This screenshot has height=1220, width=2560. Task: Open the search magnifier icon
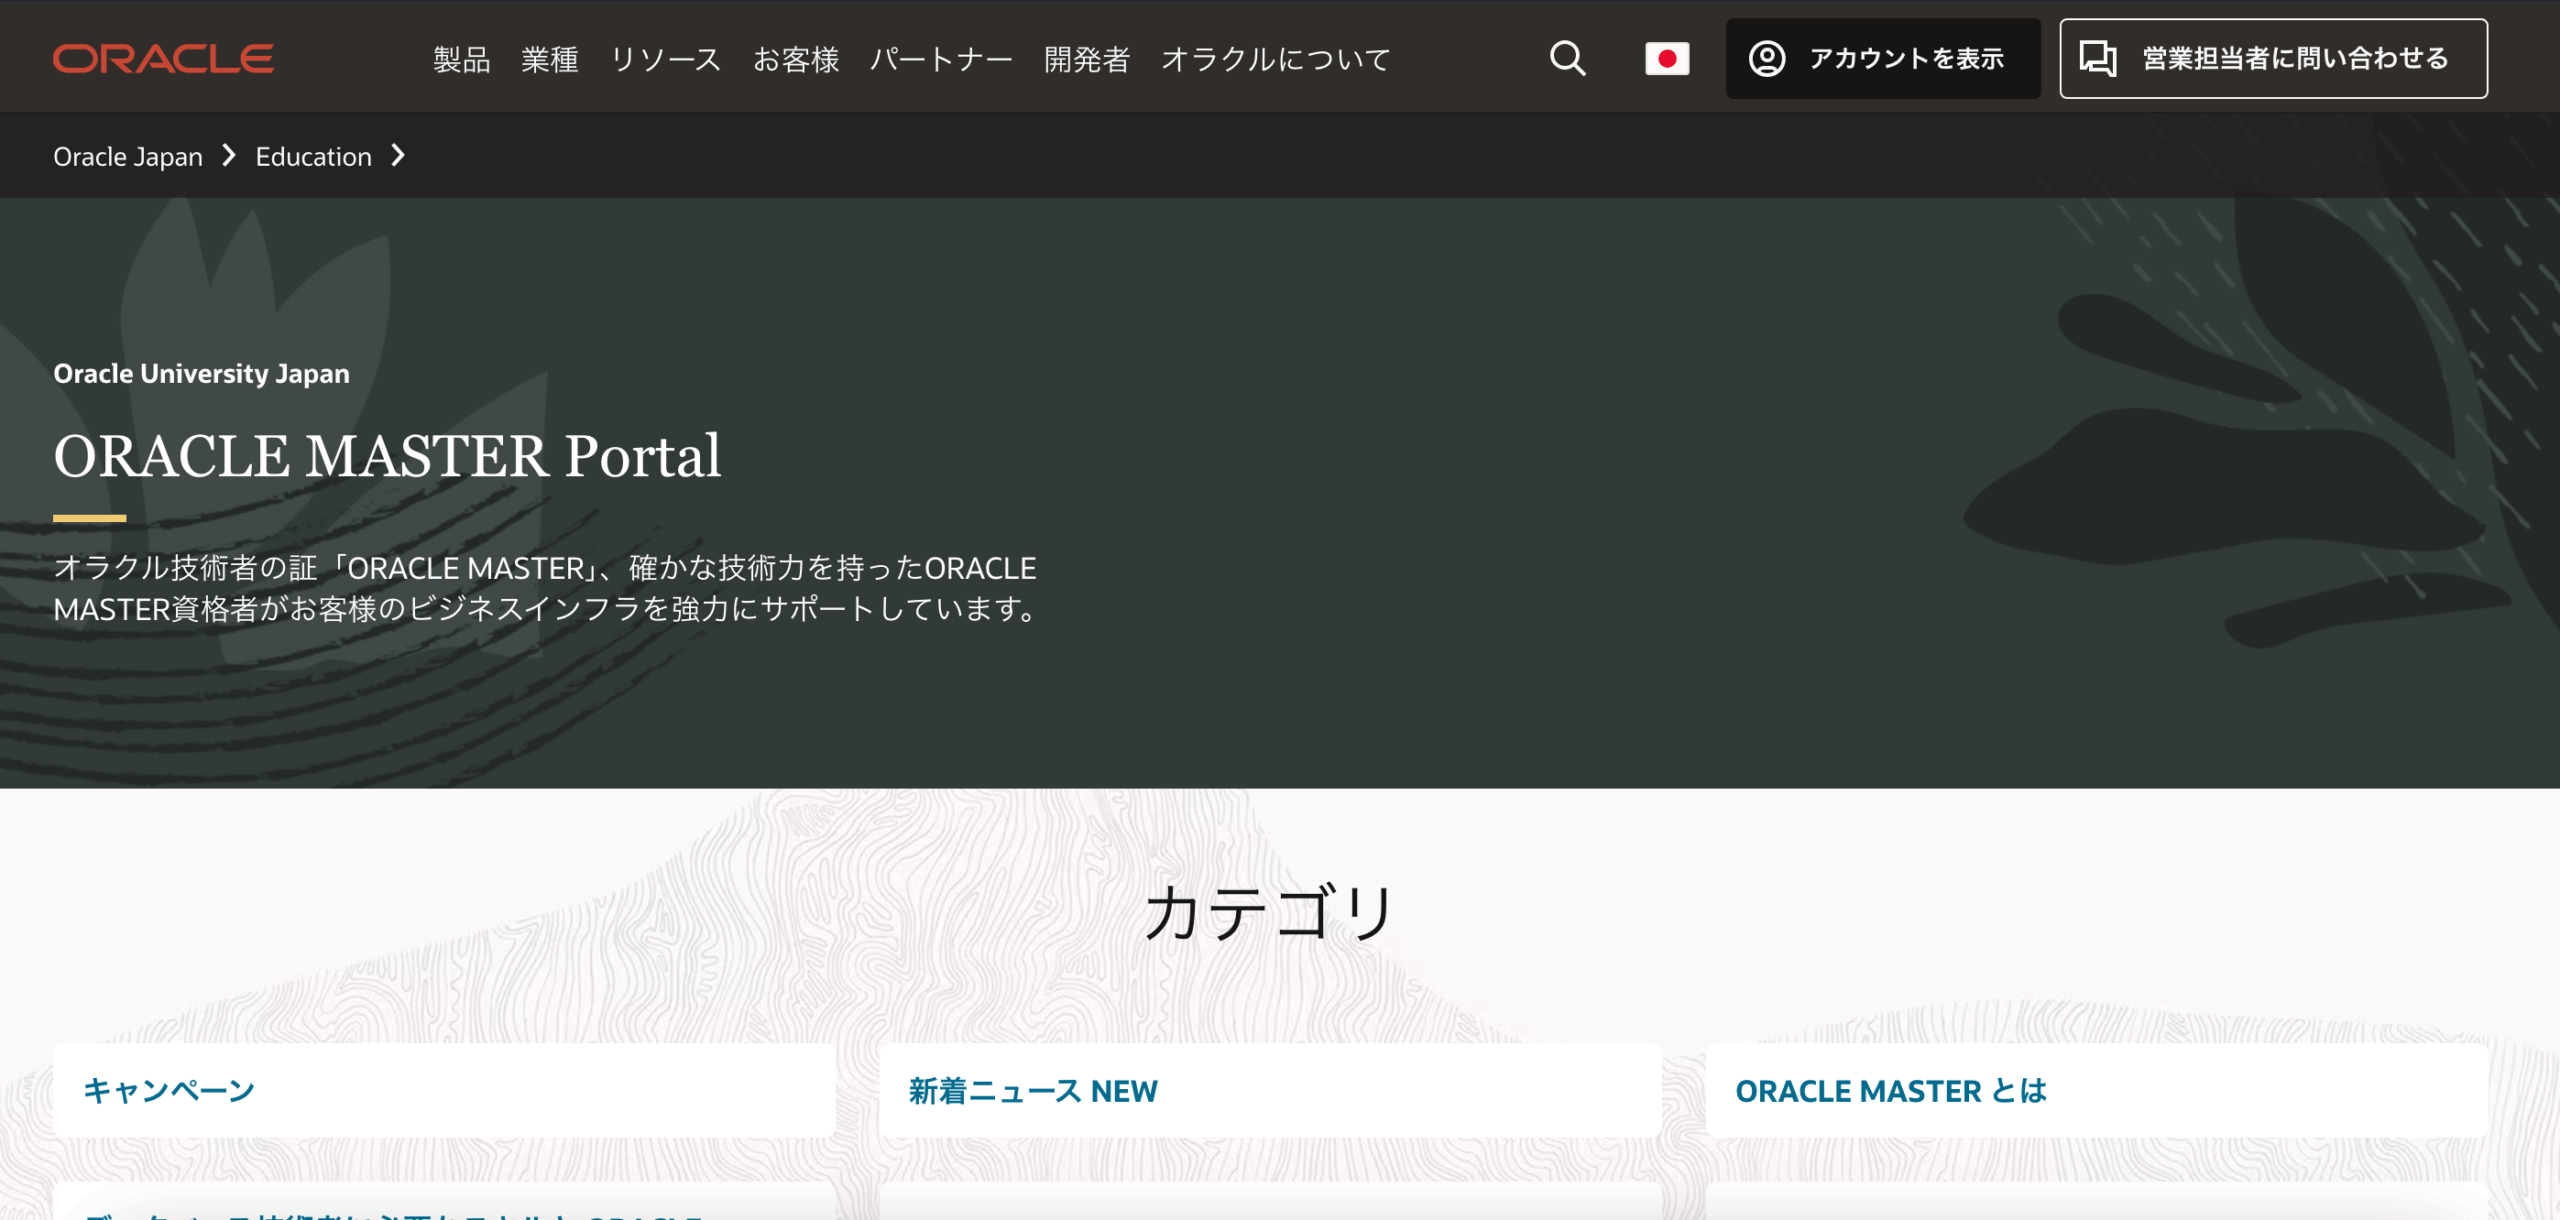pos(1567,59)
